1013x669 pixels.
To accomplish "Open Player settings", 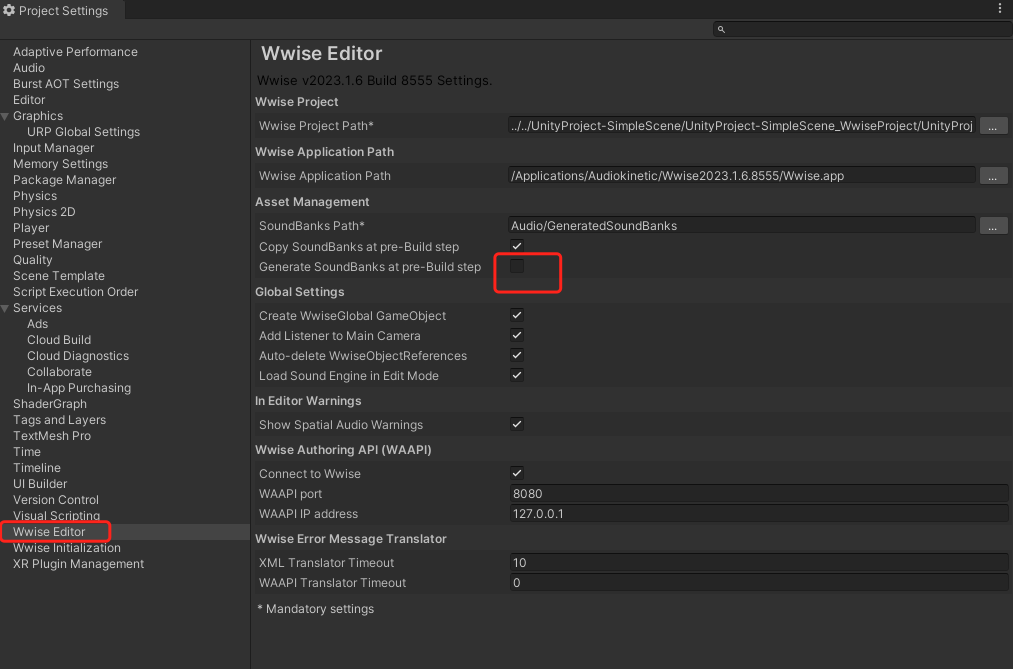I will 31,228.
